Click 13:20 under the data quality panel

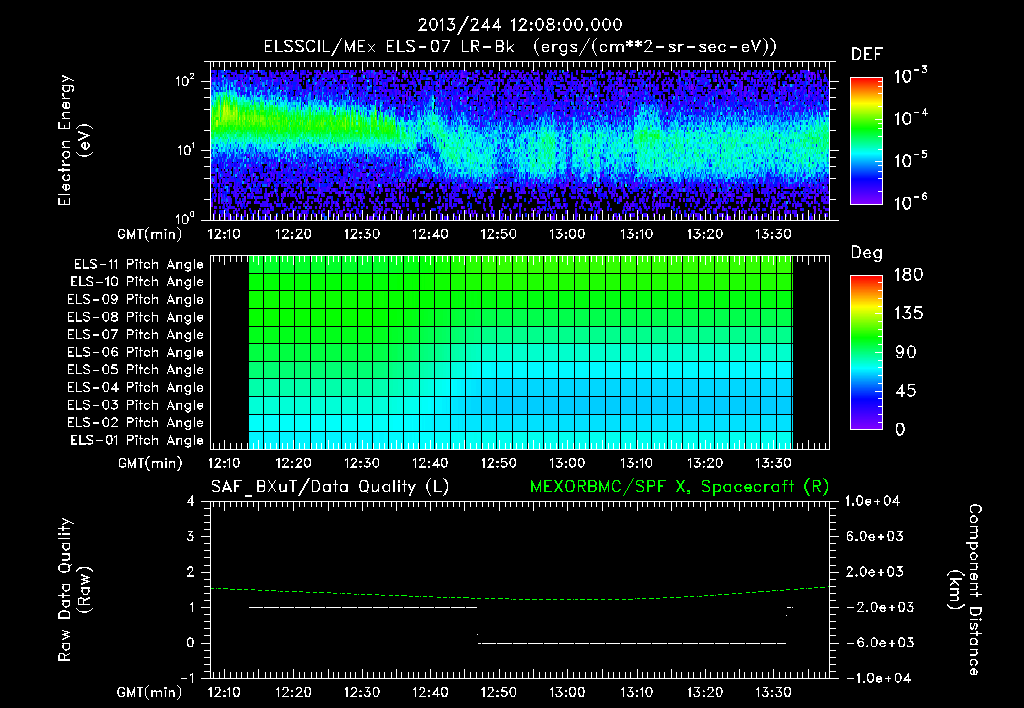click(x=705, y=692)
